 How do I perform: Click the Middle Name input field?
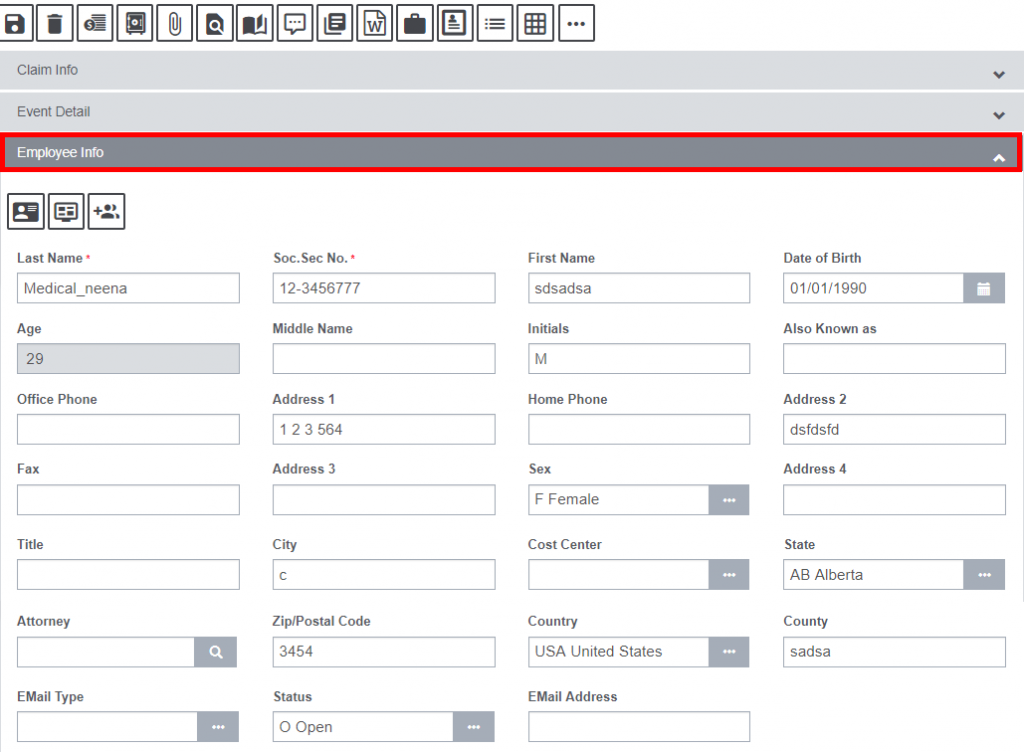pos(383,359)
